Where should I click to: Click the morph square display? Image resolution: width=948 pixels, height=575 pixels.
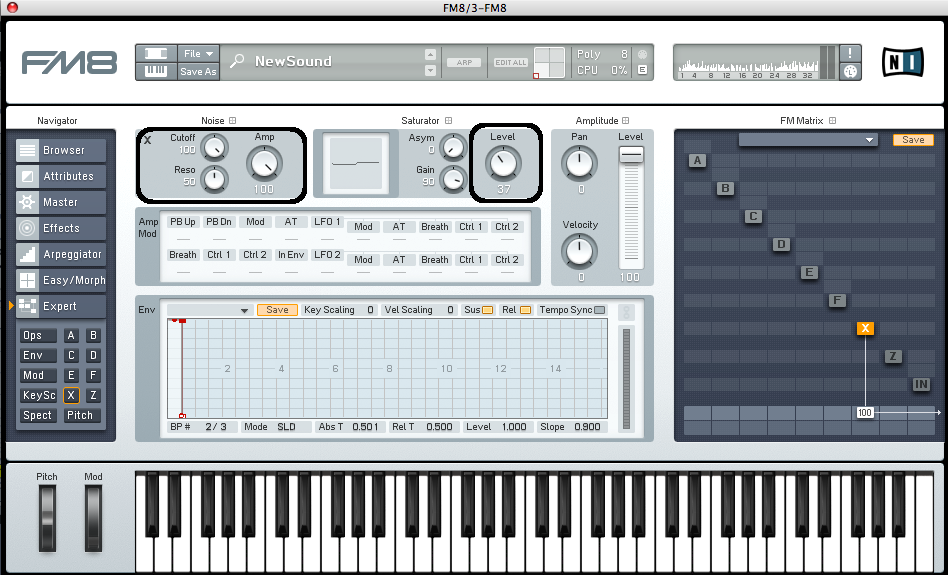click(x=550, y=62)
